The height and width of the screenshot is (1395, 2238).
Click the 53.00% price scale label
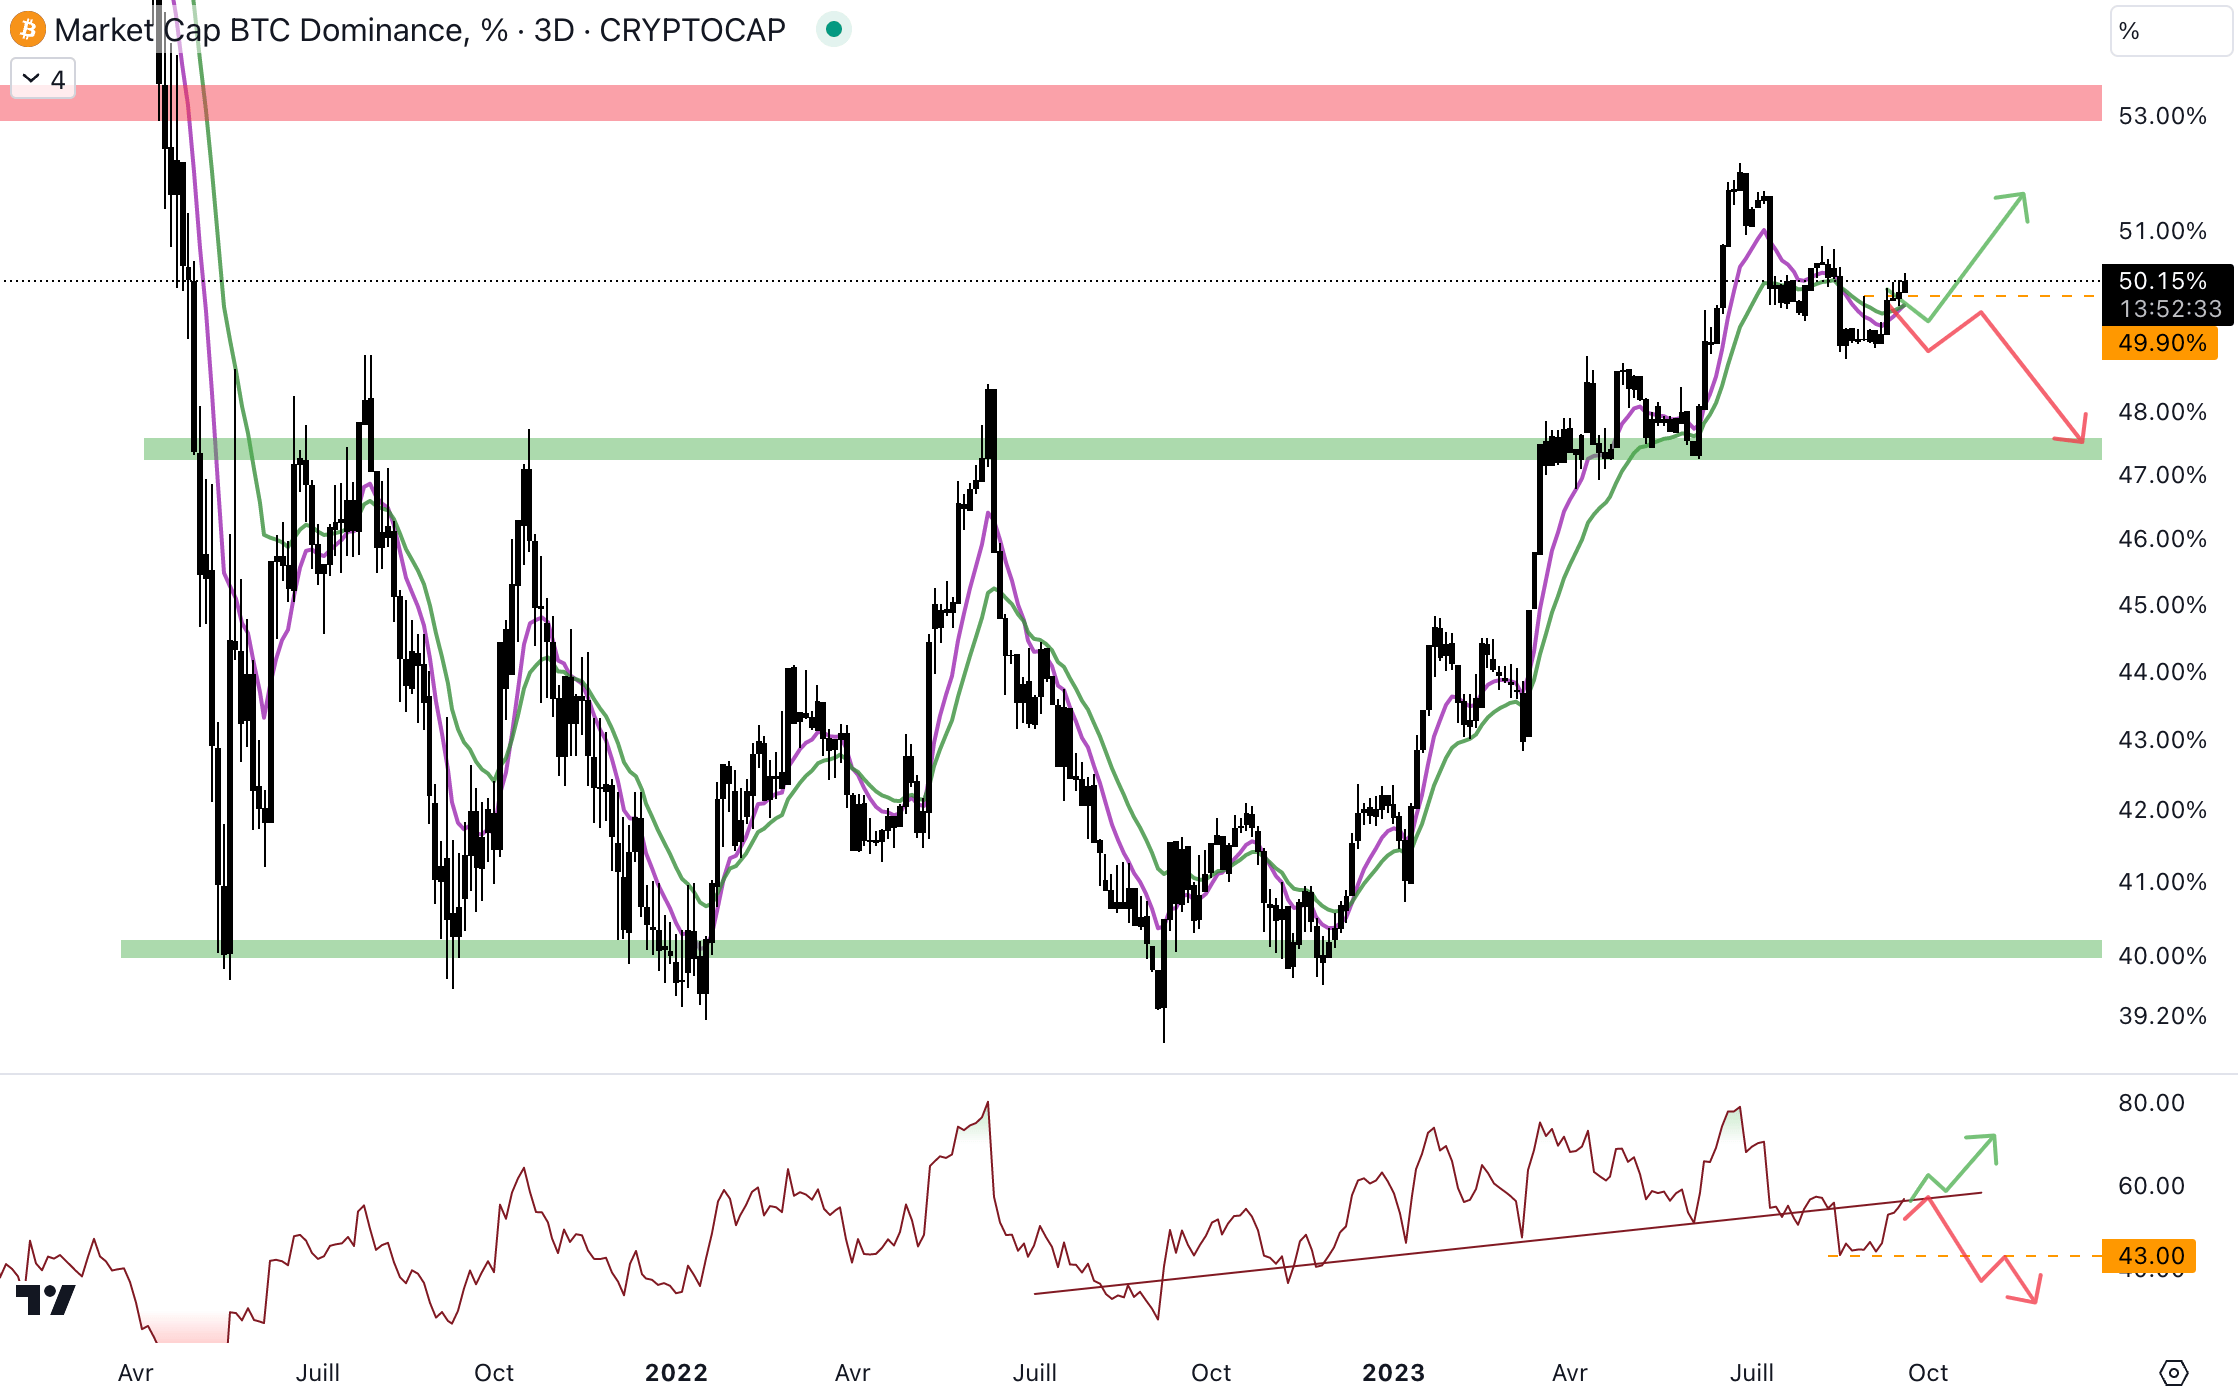point(2162,116)
